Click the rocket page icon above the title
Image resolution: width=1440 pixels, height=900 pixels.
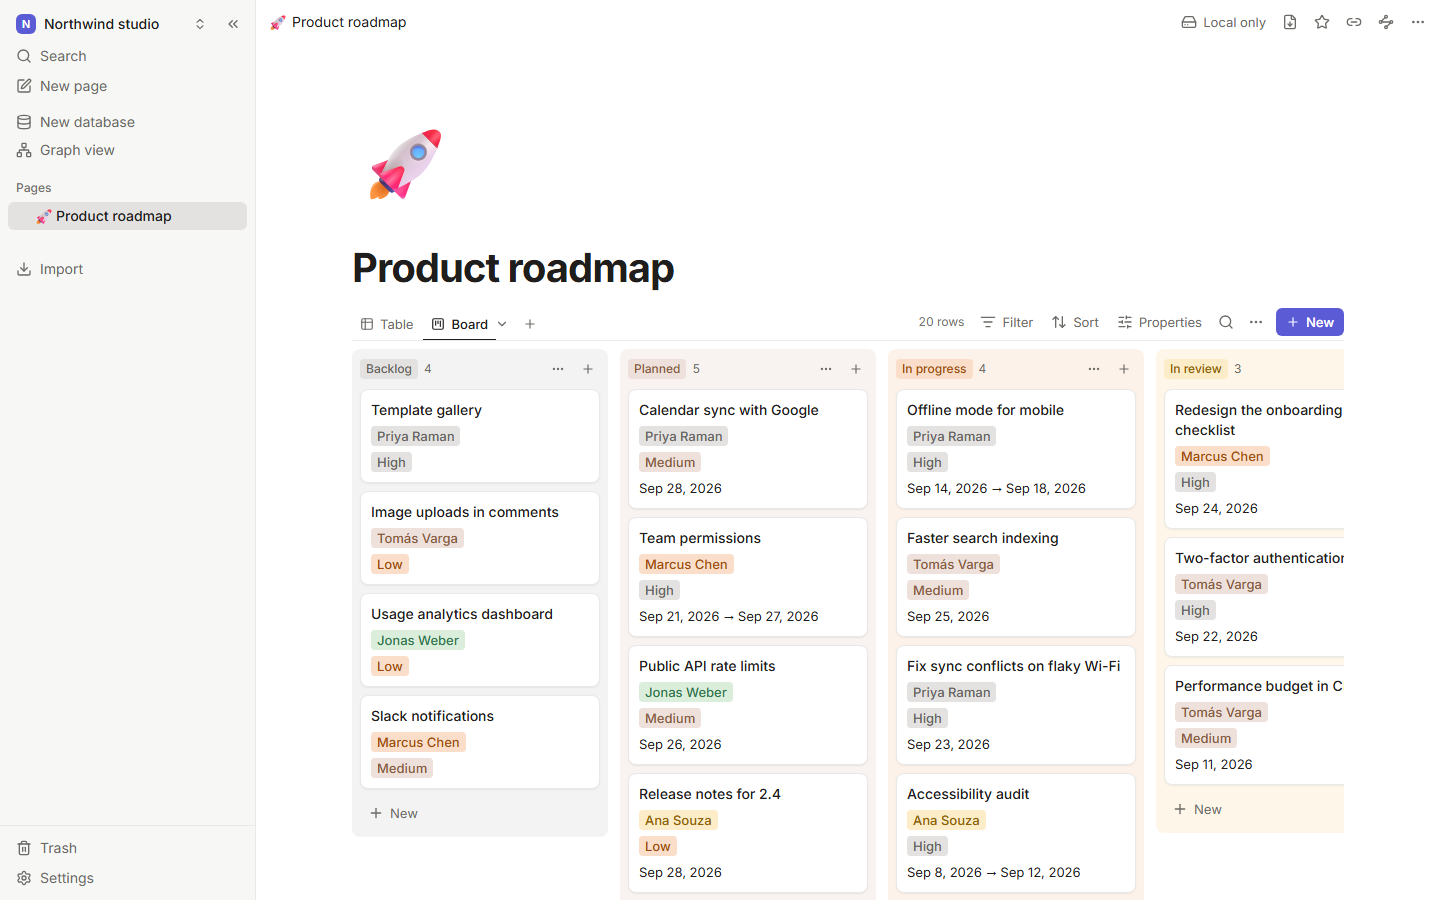click(405, 164)
